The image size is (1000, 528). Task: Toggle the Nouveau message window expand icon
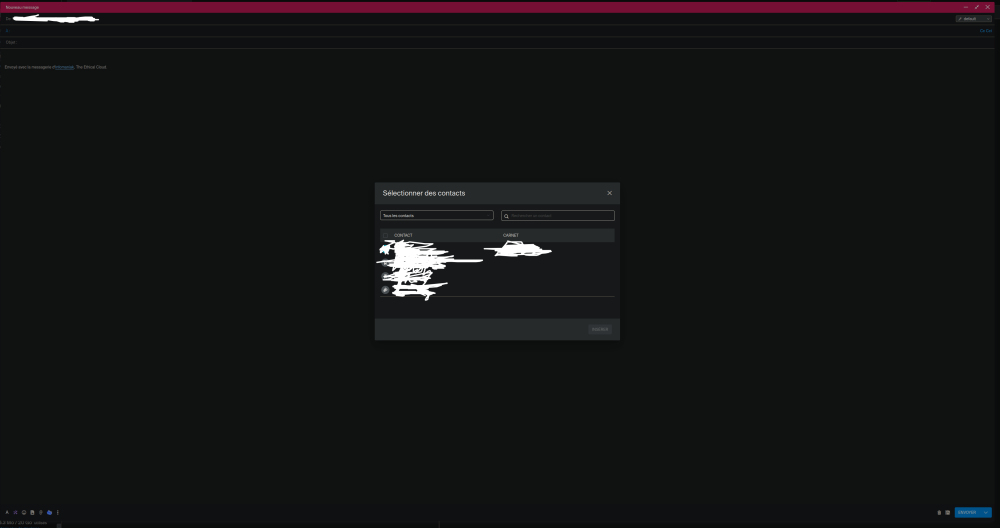click(x=976, y=7)
